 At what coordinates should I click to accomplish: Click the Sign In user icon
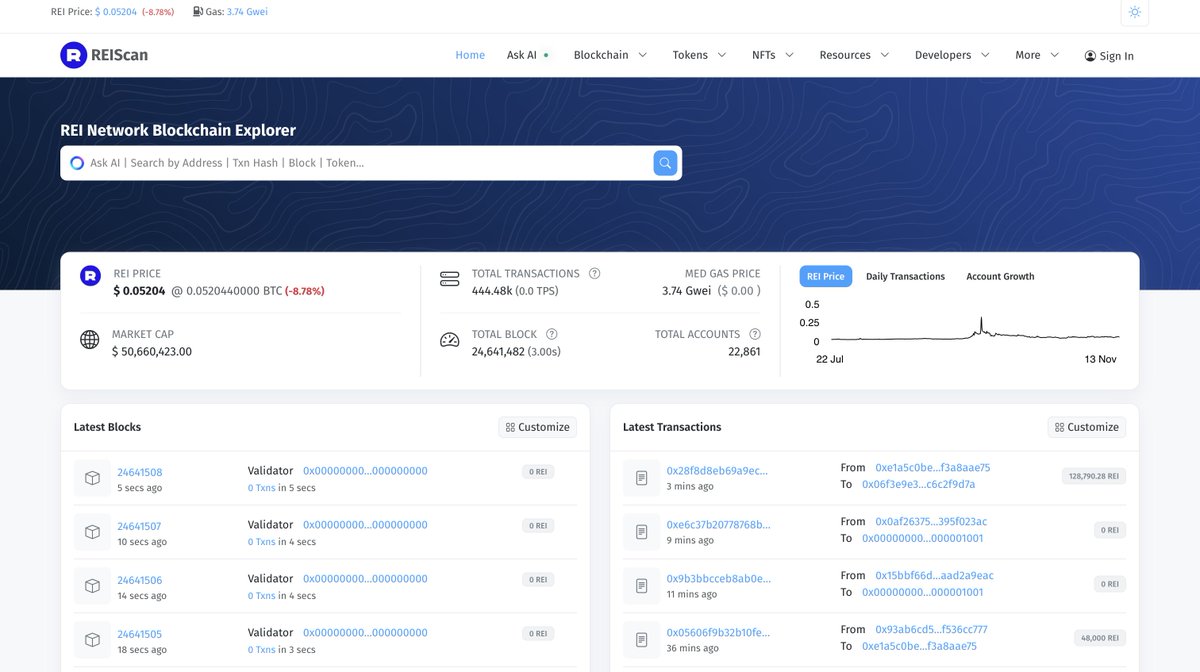[x=1090, y=56]
